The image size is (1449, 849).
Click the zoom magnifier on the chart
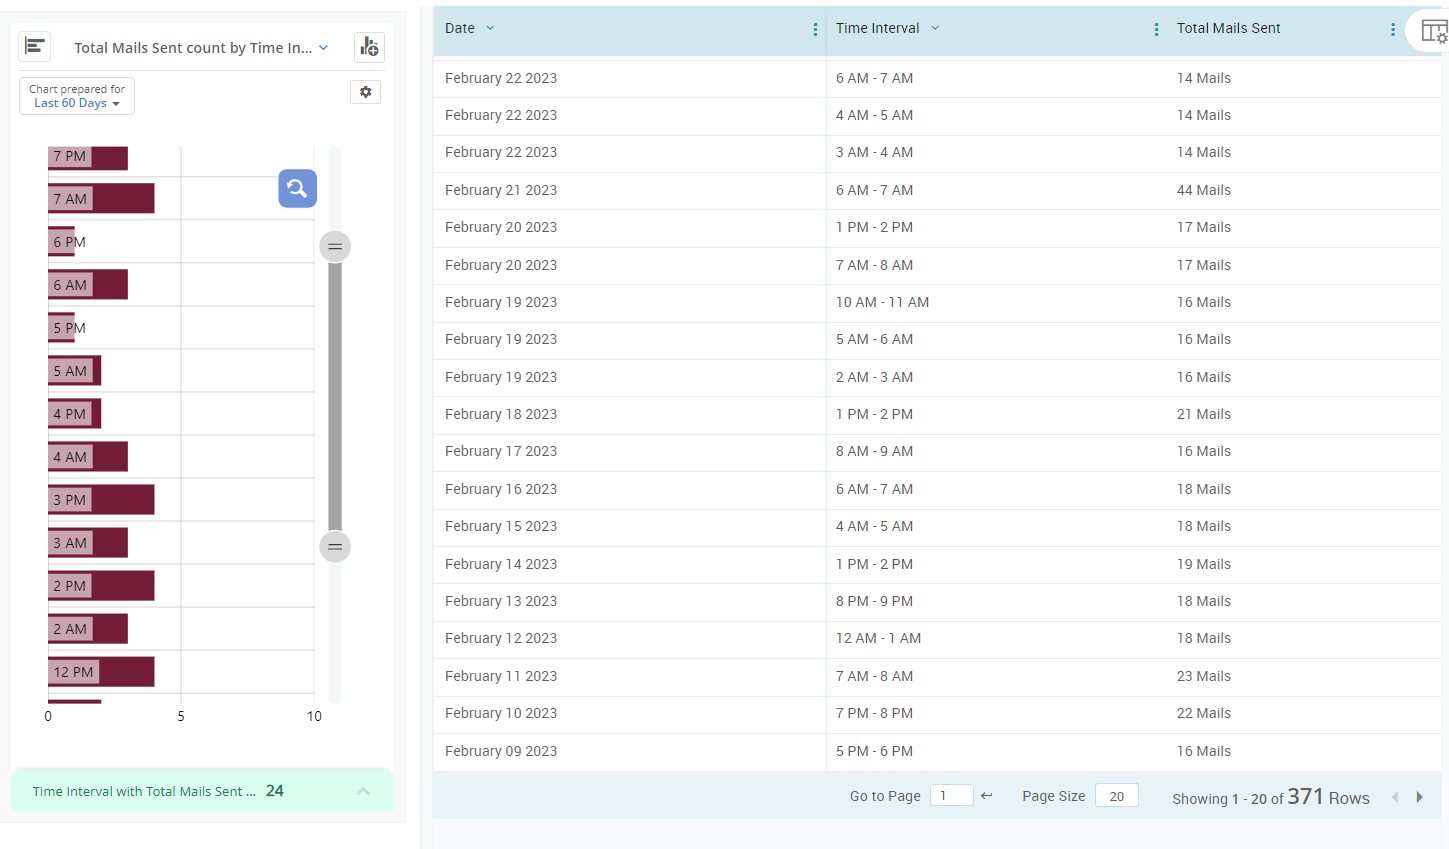pyautogui.click(x=297, y=188)
